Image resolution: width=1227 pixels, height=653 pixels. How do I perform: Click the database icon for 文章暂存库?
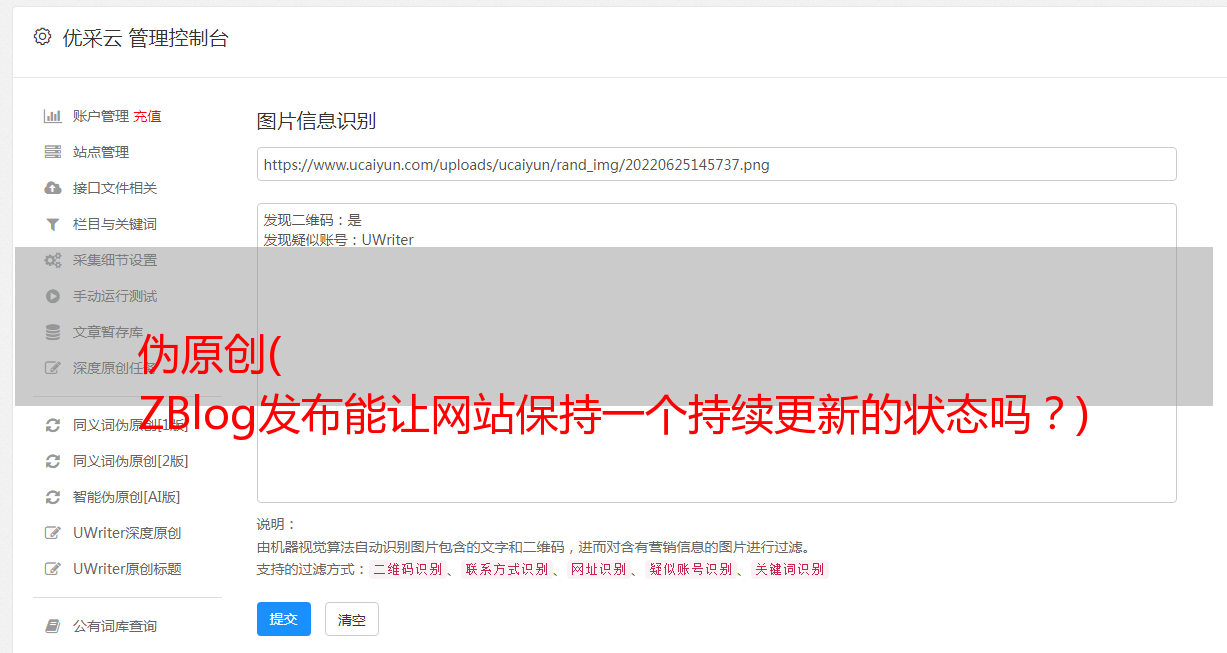click(53, 332)
